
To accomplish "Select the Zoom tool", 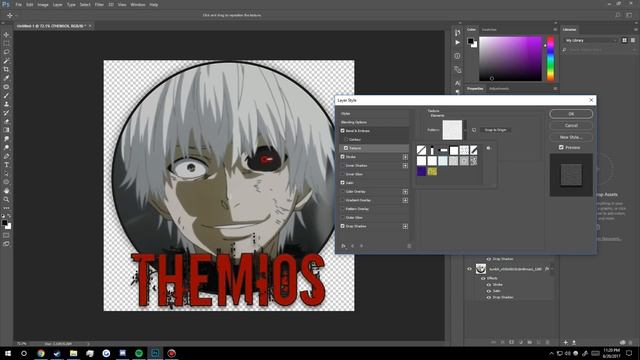I will [x=6, y=200].
